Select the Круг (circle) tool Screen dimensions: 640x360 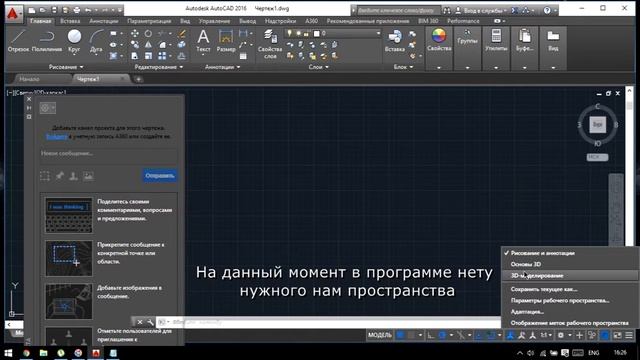point(74,41)
